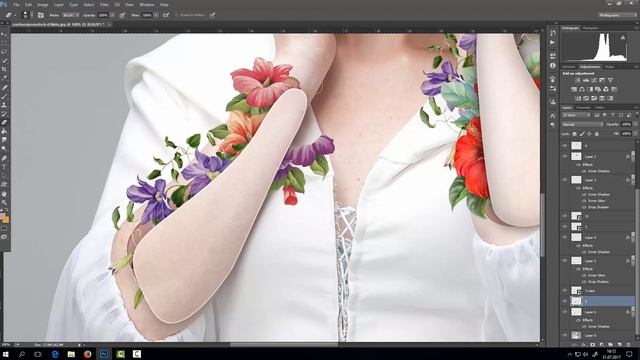Click the canvas vertical scrollbar

coord(542,224)
